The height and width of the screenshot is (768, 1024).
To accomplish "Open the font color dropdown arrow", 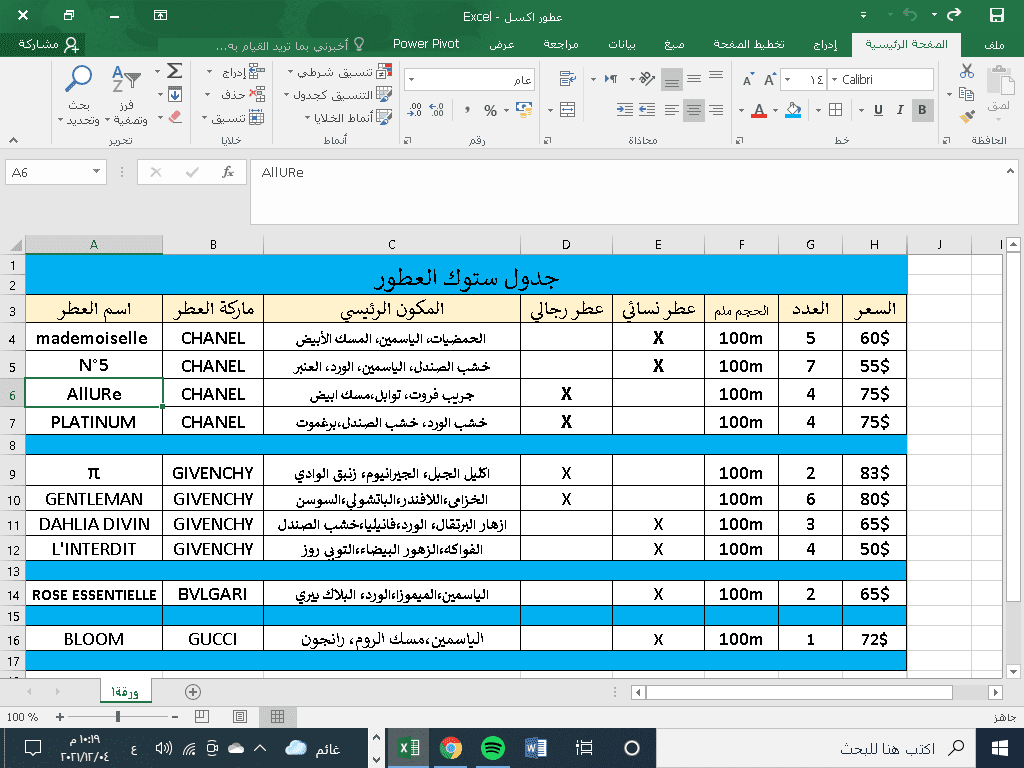I will pos(741,110).
